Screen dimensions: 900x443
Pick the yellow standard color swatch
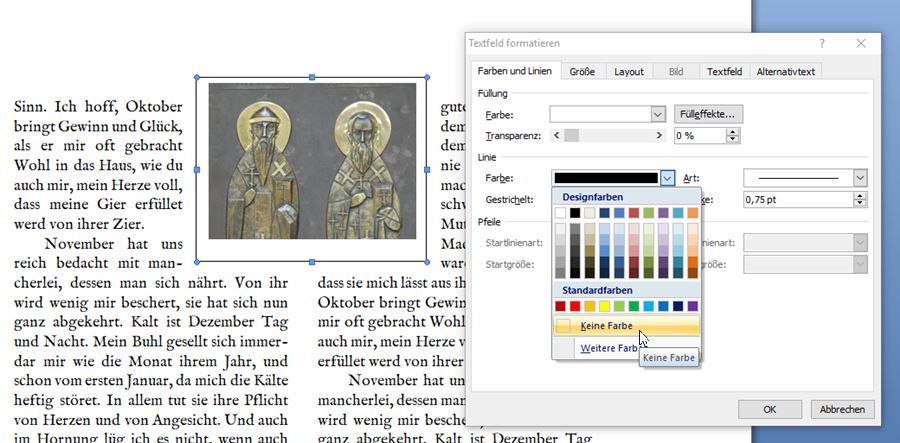[604, 306]
